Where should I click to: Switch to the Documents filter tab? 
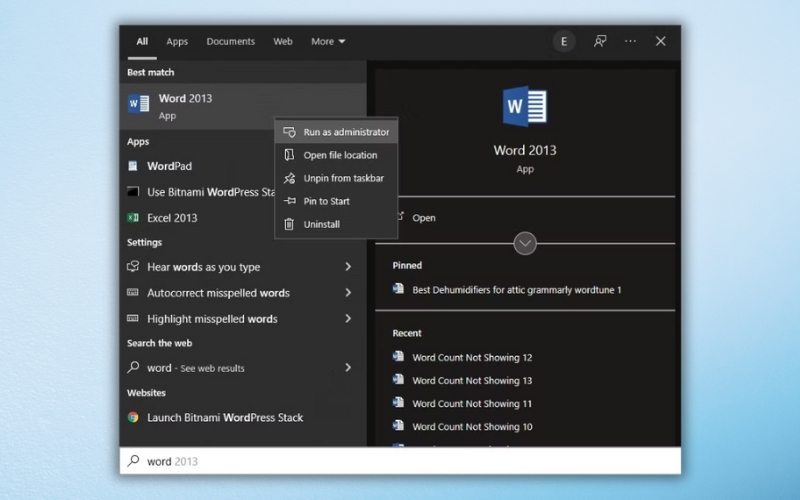tap(231, 41)
